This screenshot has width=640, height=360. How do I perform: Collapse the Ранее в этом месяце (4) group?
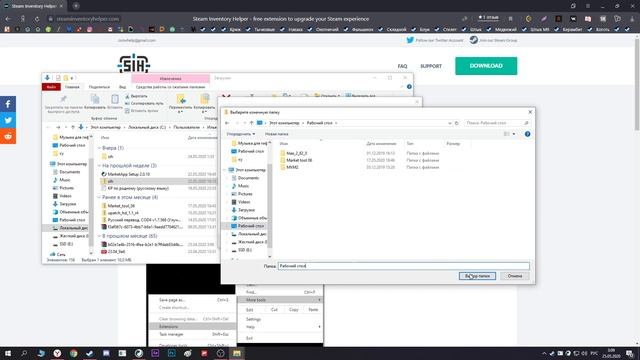point(99,197)
